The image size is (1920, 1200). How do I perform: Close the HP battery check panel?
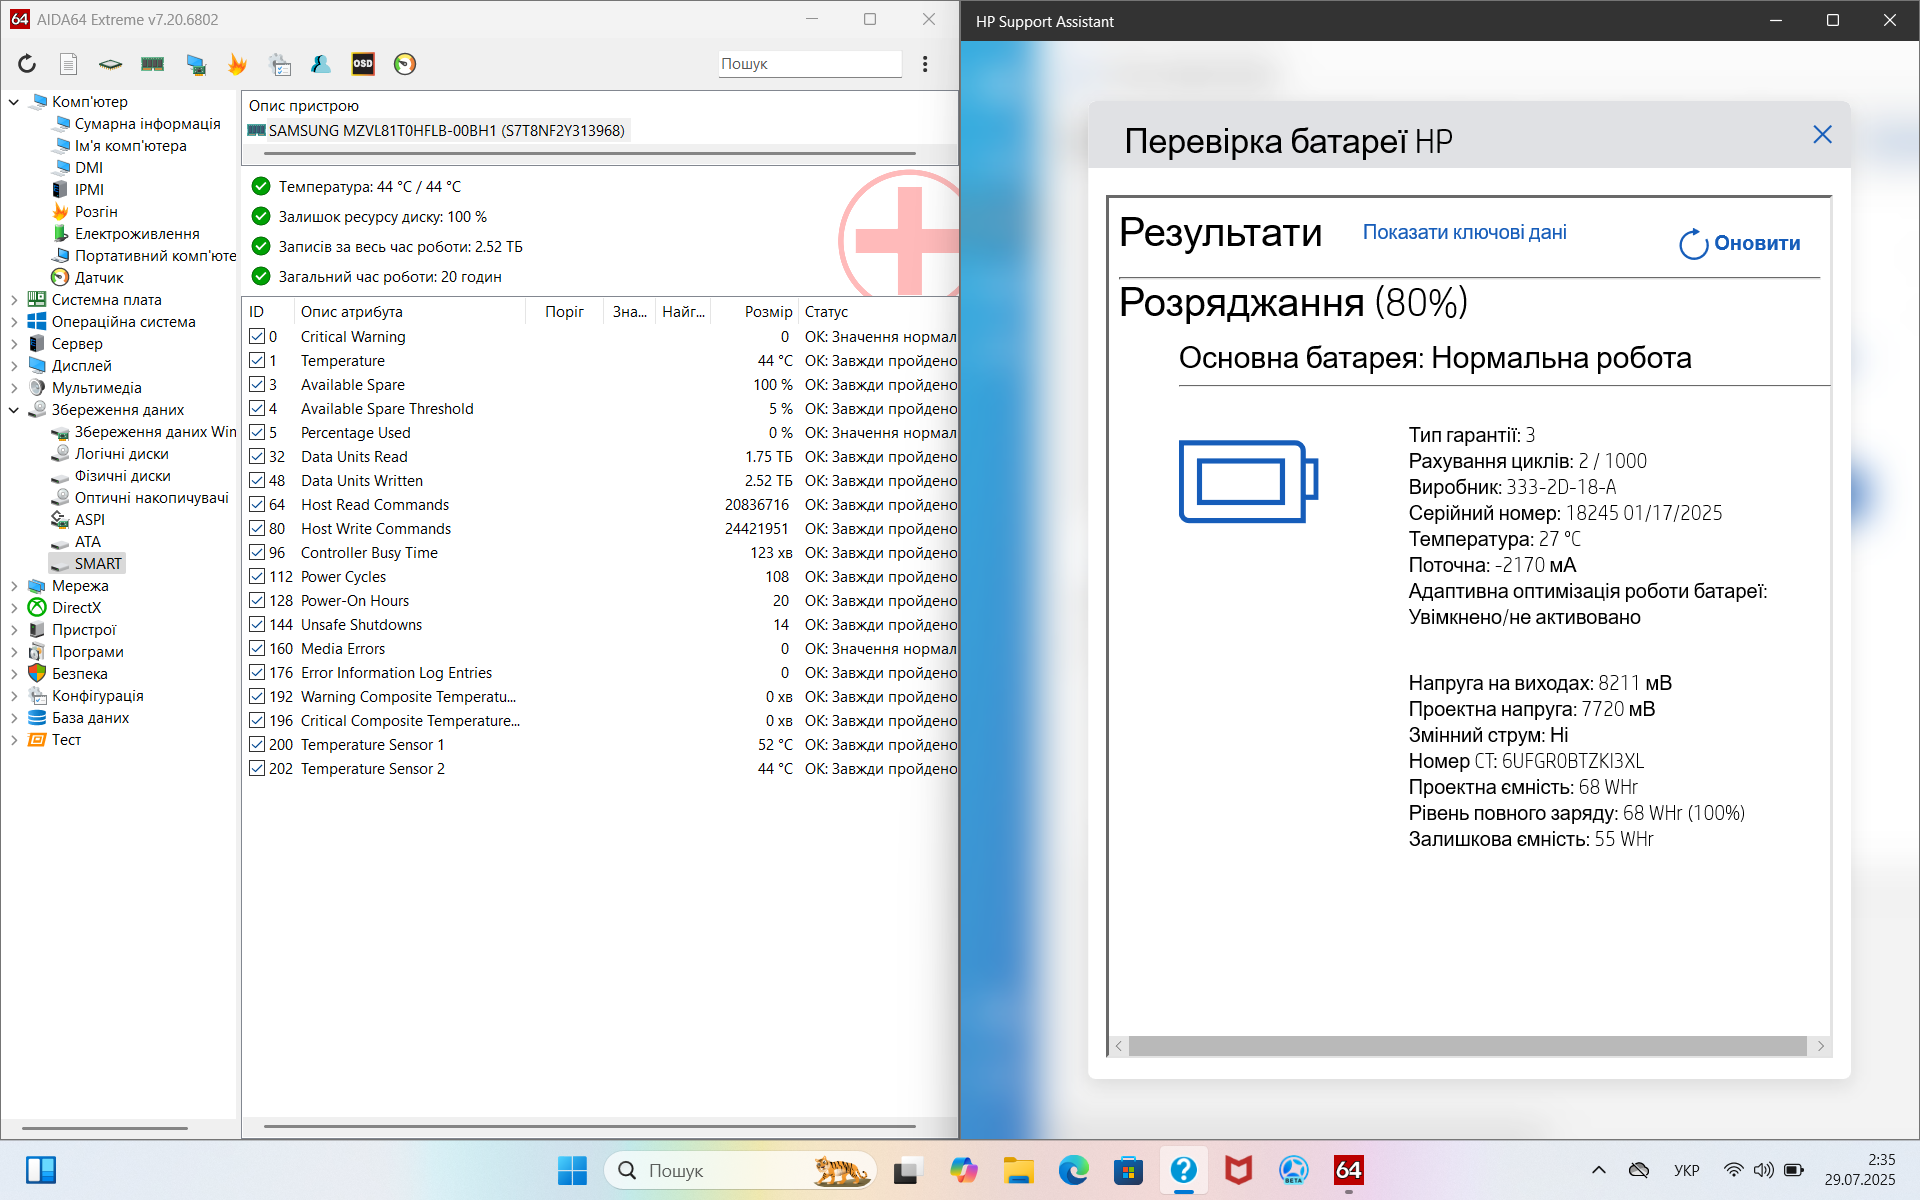[x=1822, y=135]
